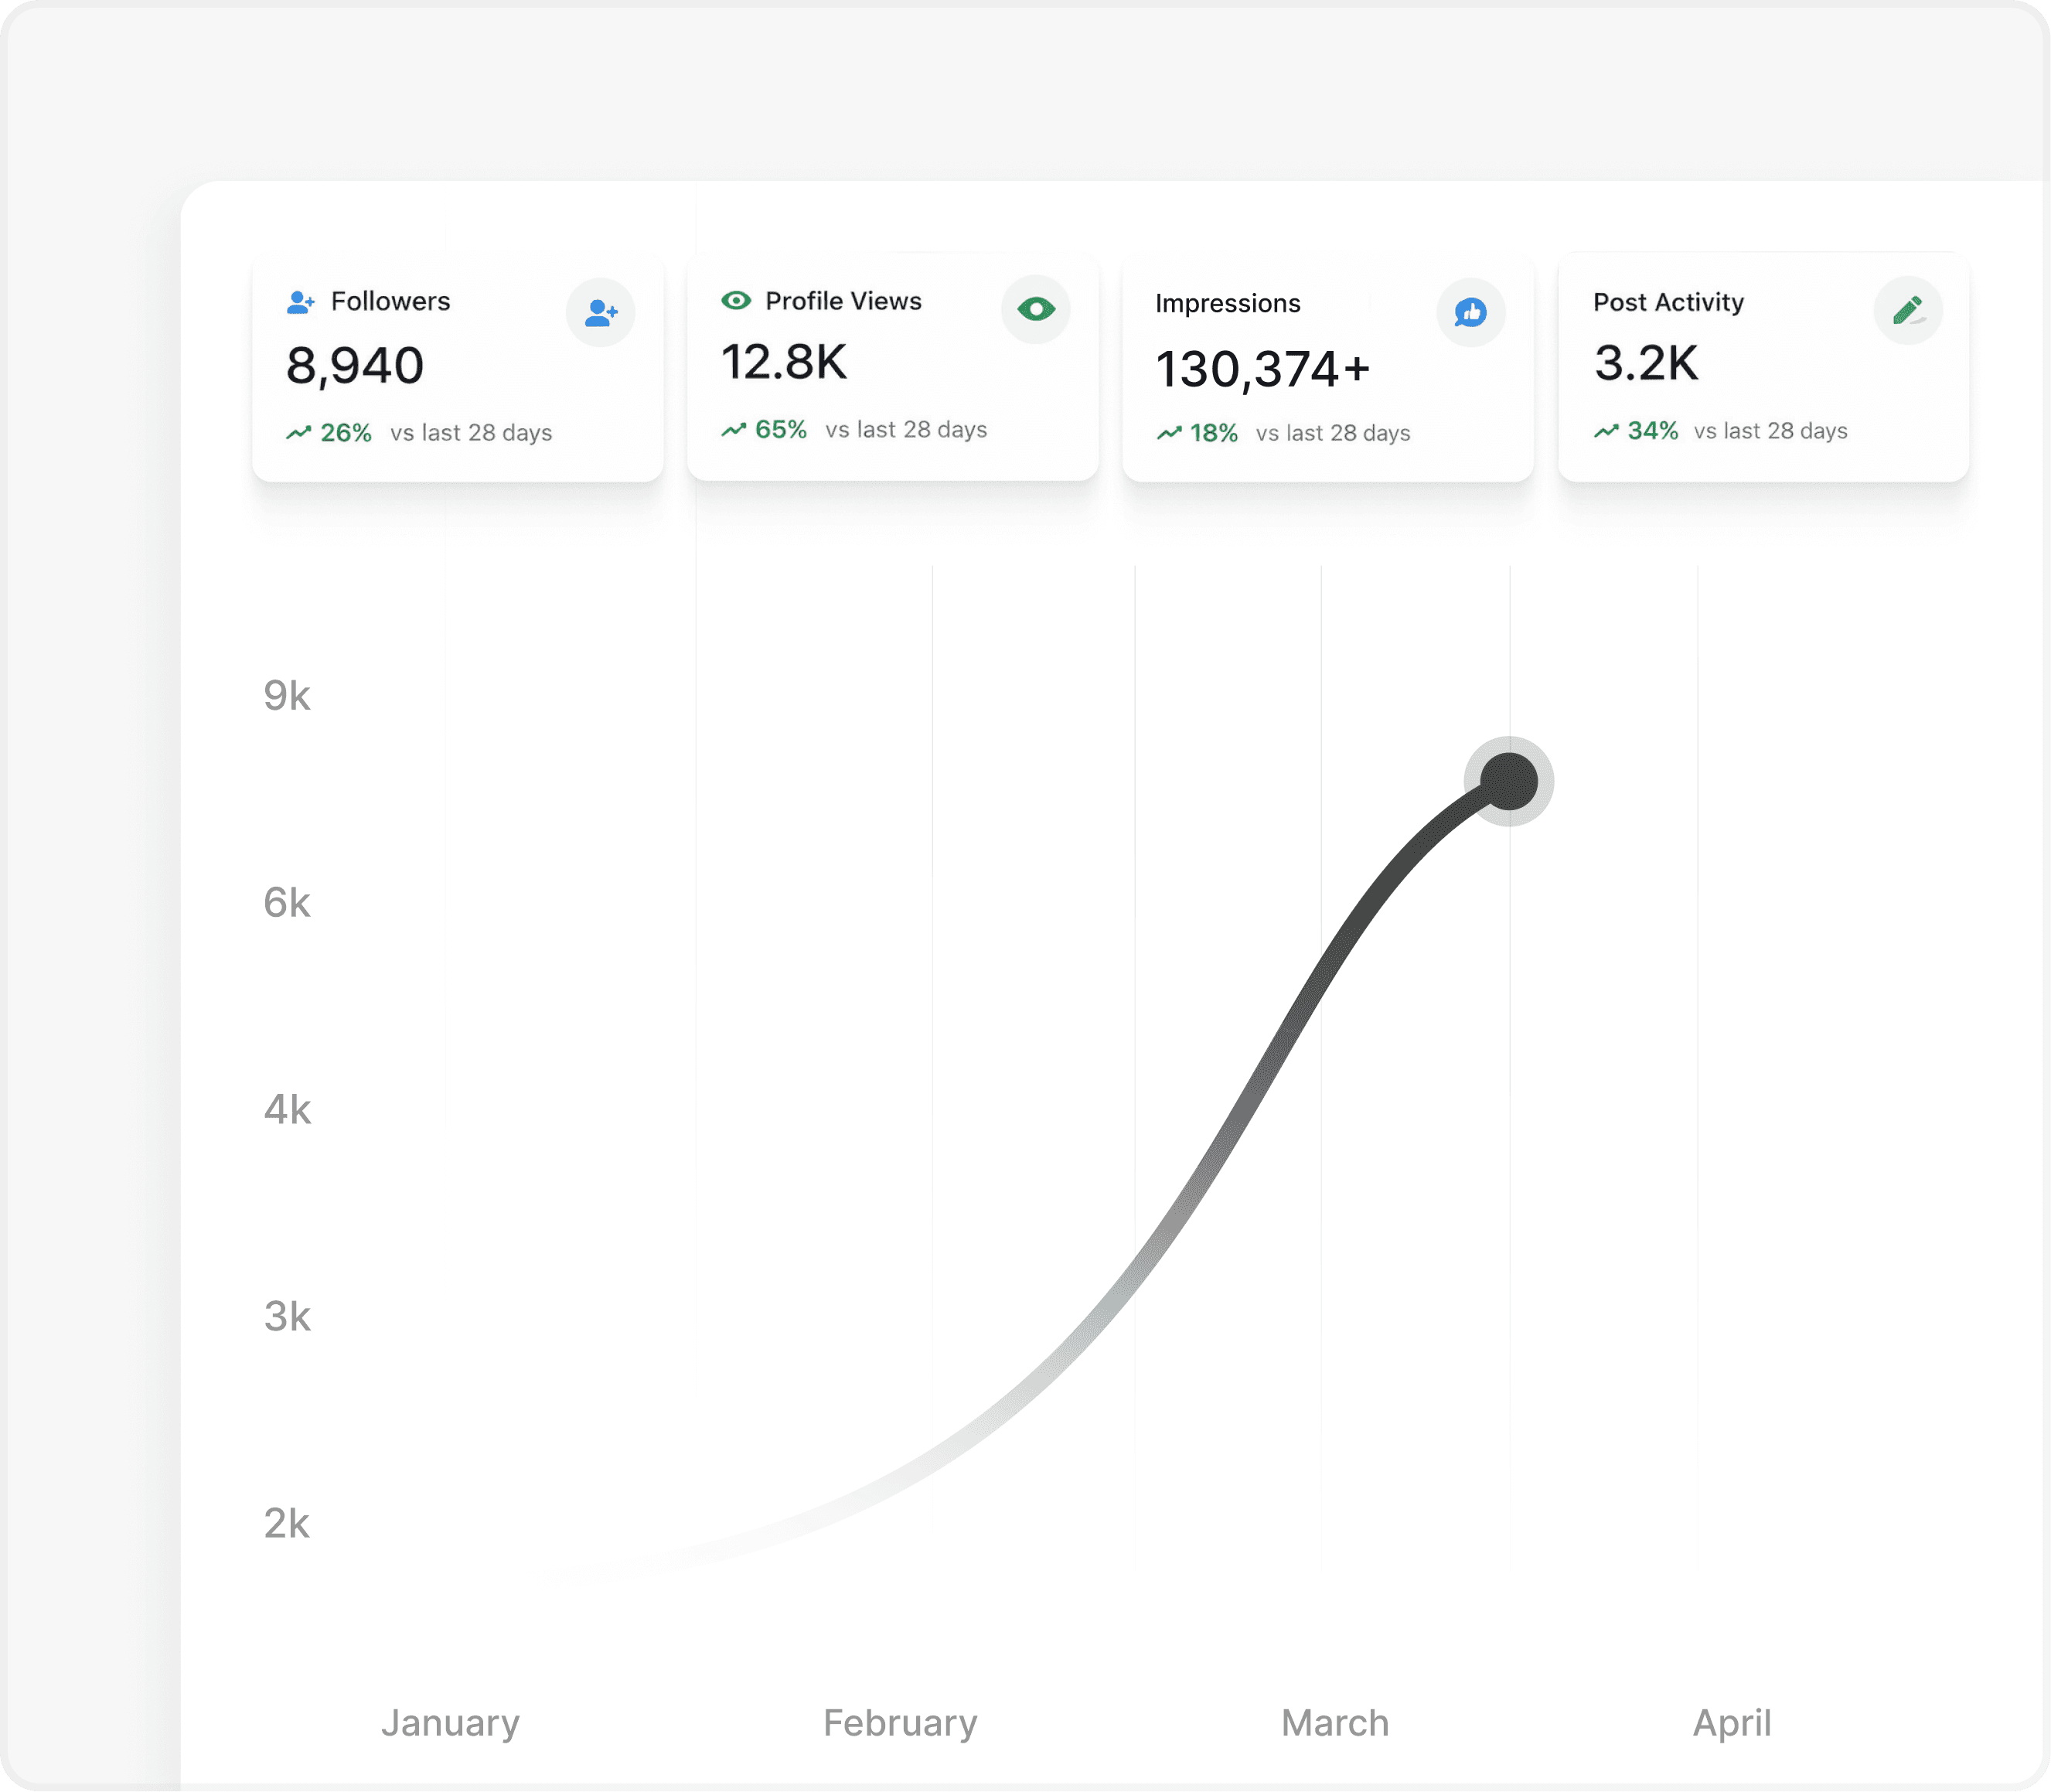The height and width of the screenshot is (1792, 2051).
Task: Click the blue thumbs-up Impressions icon
Action: click(x=1470, y=313)
